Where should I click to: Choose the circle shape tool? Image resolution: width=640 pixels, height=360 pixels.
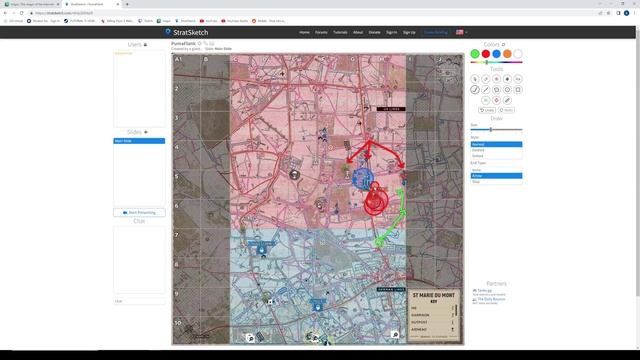click(x=507, y=90)
